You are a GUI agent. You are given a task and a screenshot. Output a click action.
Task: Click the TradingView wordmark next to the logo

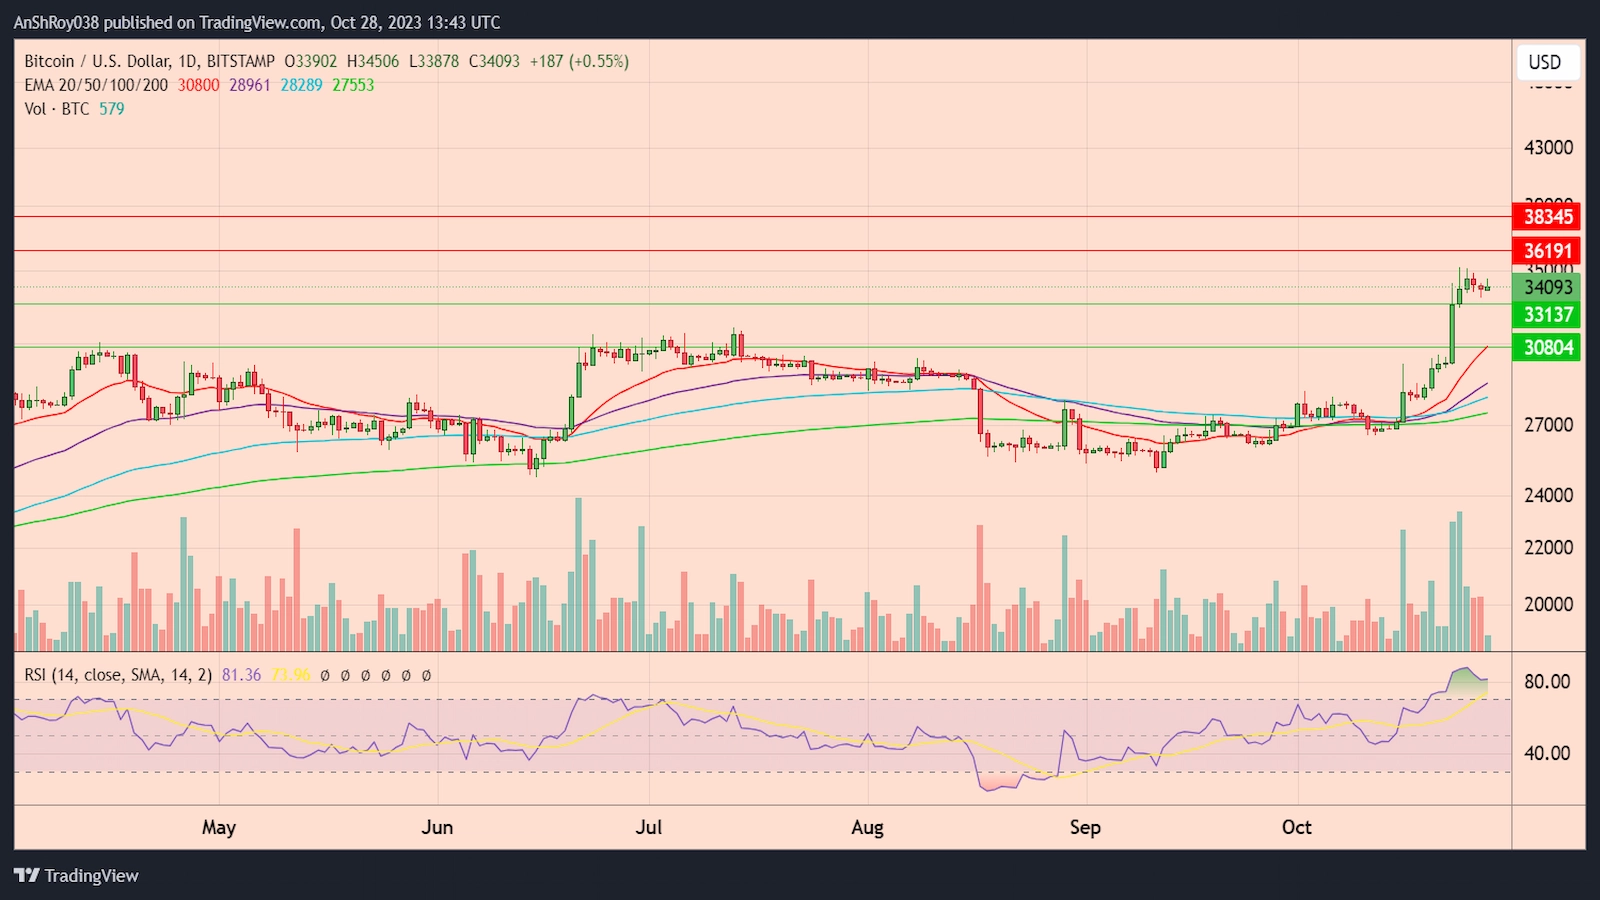click(x=91, y=875)
